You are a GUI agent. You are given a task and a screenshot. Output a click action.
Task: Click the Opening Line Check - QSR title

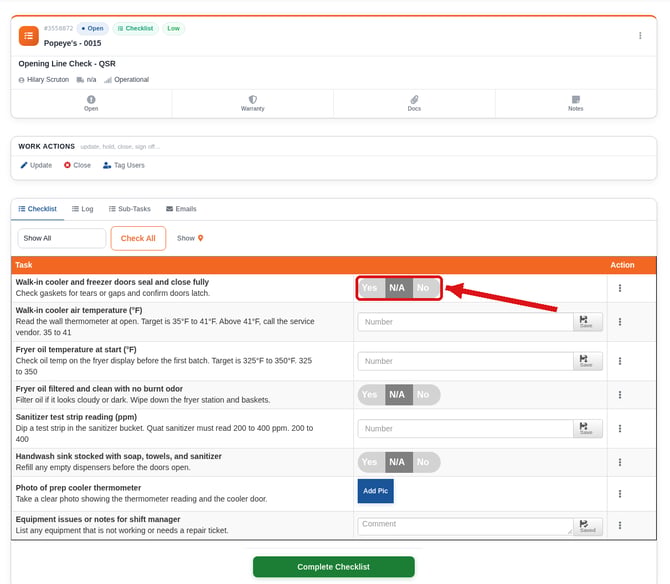click(x=67, y=64)
